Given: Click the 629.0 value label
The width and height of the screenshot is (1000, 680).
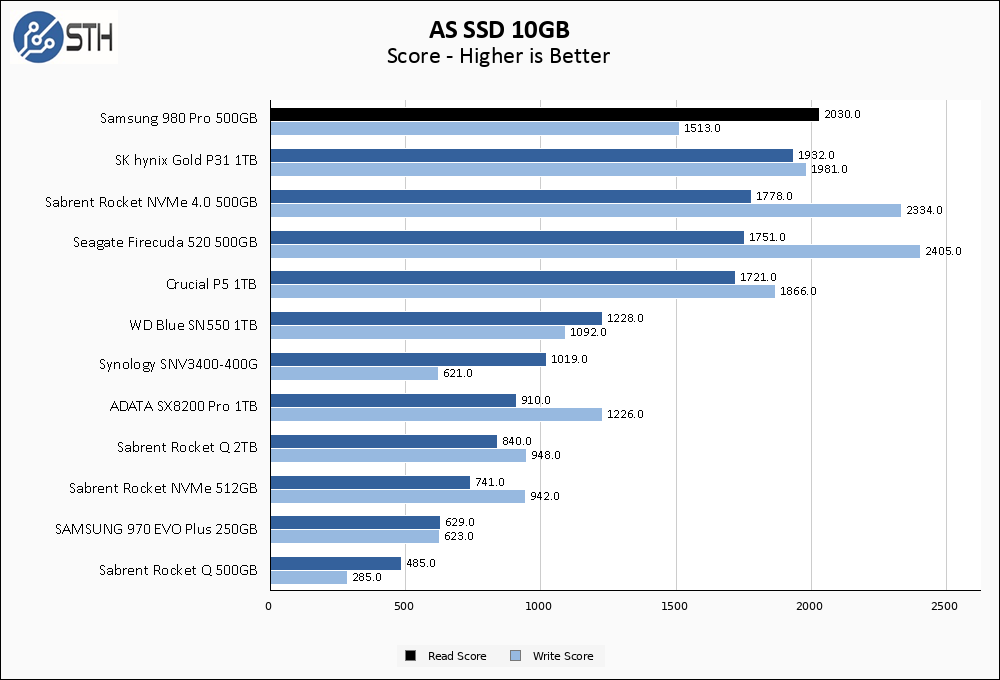Looking at the screenshot, I should point(460,522).
